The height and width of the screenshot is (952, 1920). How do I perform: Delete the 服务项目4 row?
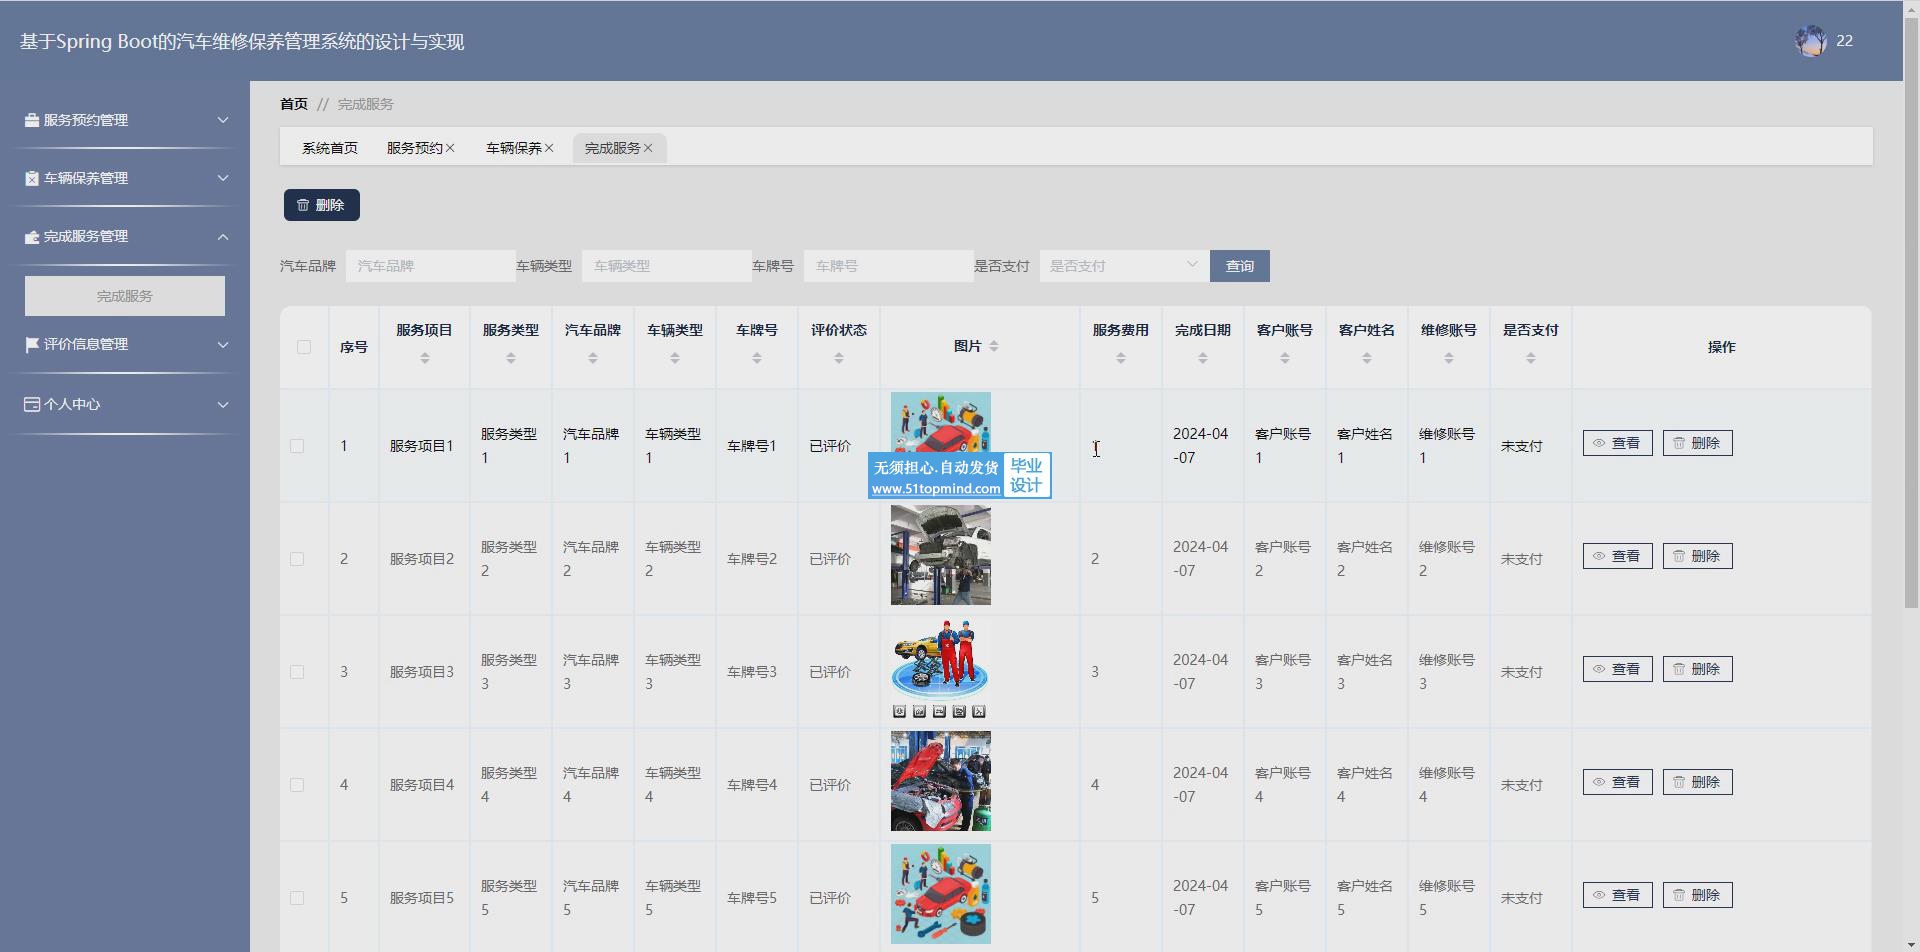(x=1698, y=782)
